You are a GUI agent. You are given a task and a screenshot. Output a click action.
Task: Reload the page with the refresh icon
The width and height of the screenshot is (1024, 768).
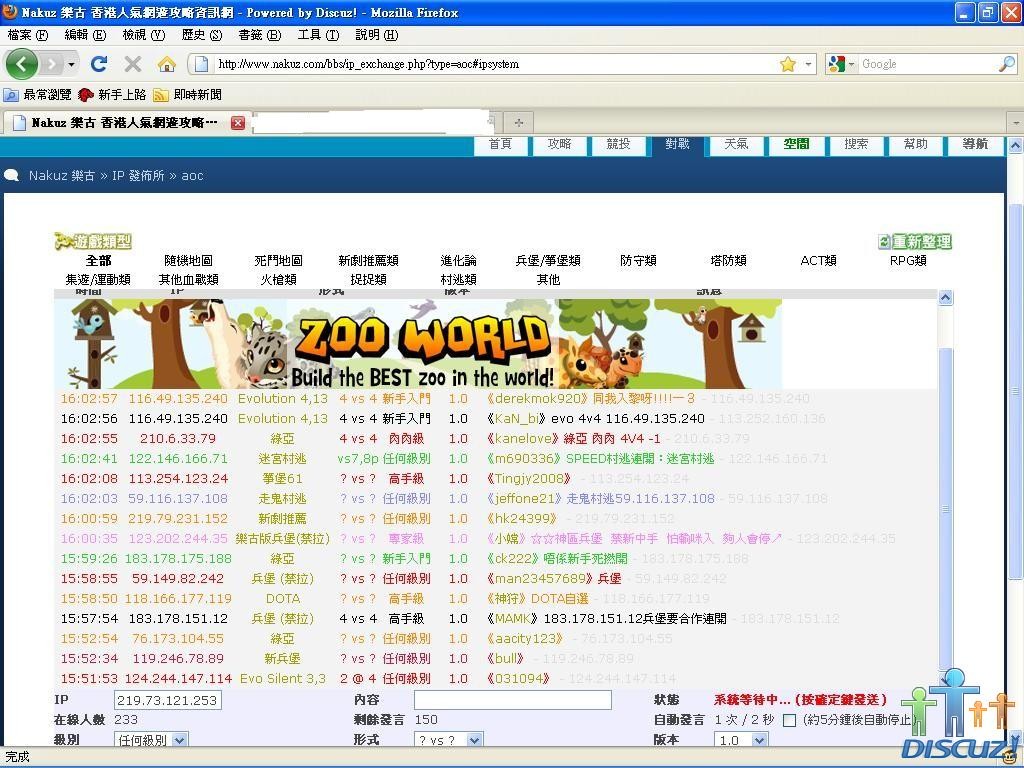tap(99, 63)
